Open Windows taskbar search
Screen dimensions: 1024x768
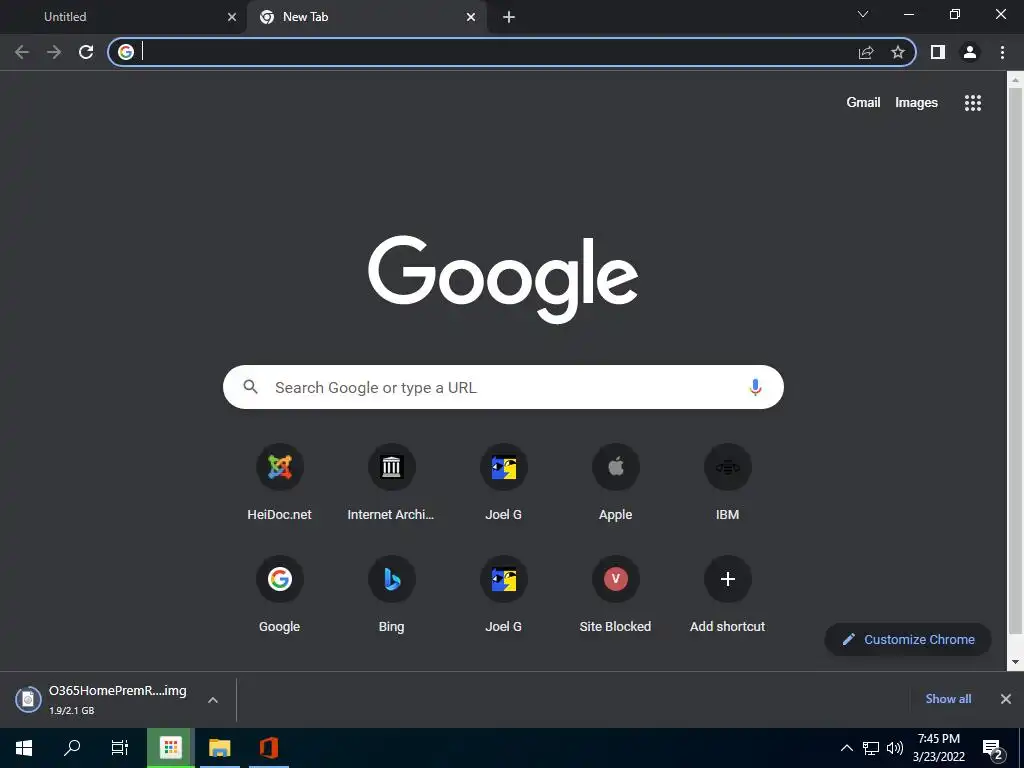tap(72, 748)
